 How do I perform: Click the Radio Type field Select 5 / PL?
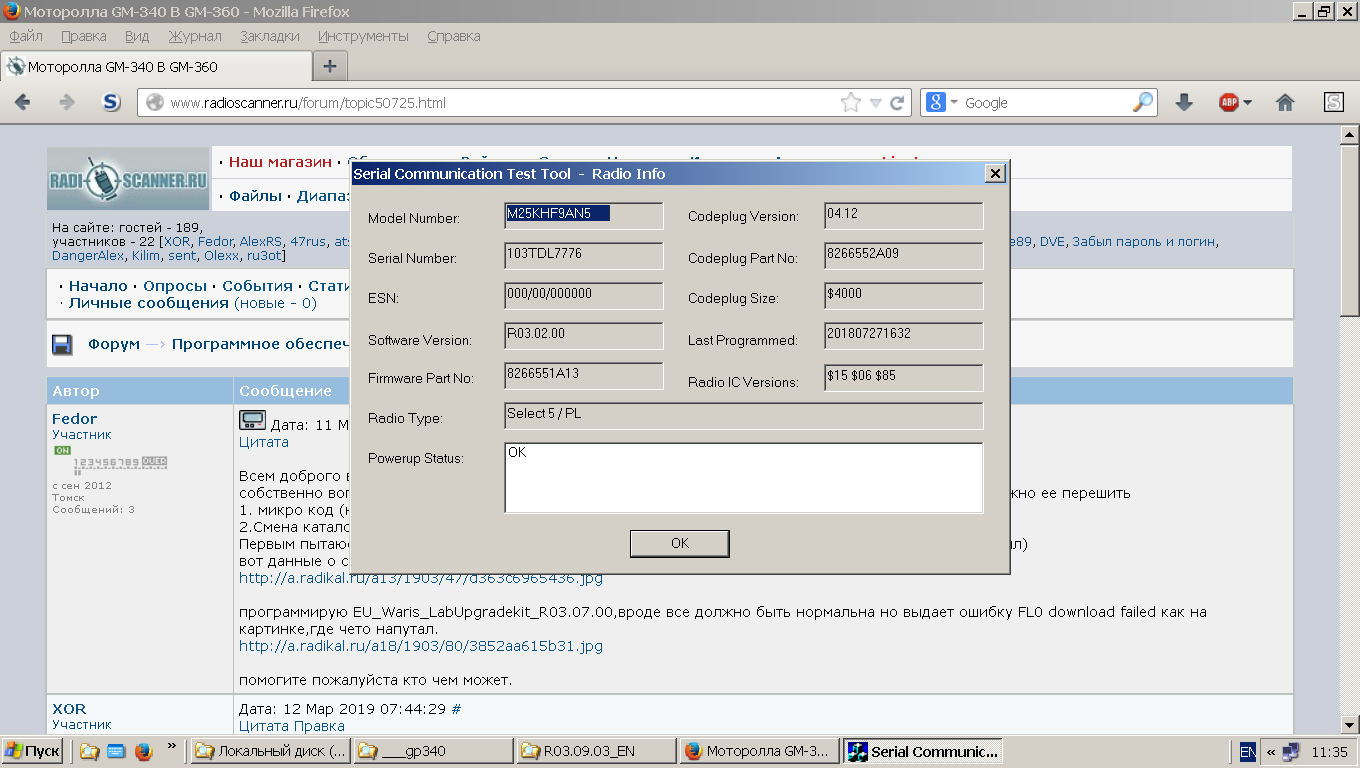tap(744, 416)
